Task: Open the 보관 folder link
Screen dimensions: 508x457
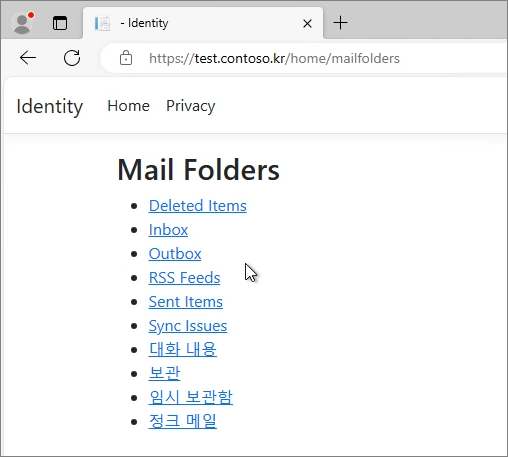Action: (164, 373)
